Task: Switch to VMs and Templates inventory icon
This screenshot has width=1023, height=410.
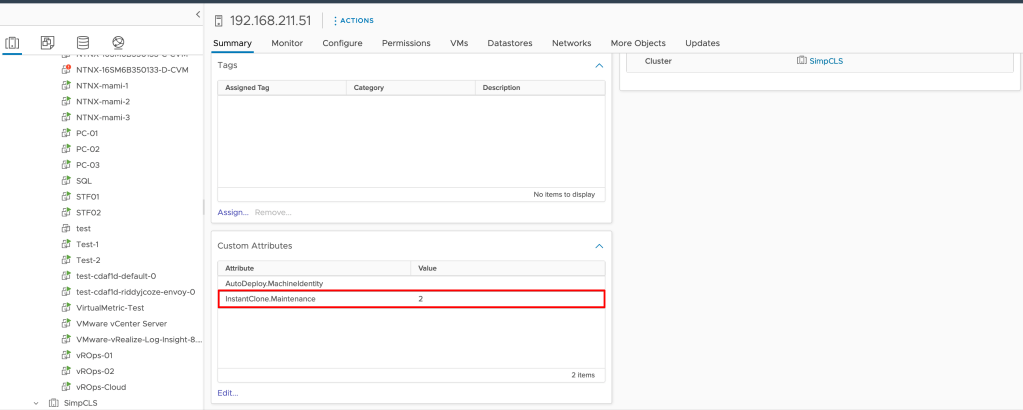Action: click(x=47, y=43)
